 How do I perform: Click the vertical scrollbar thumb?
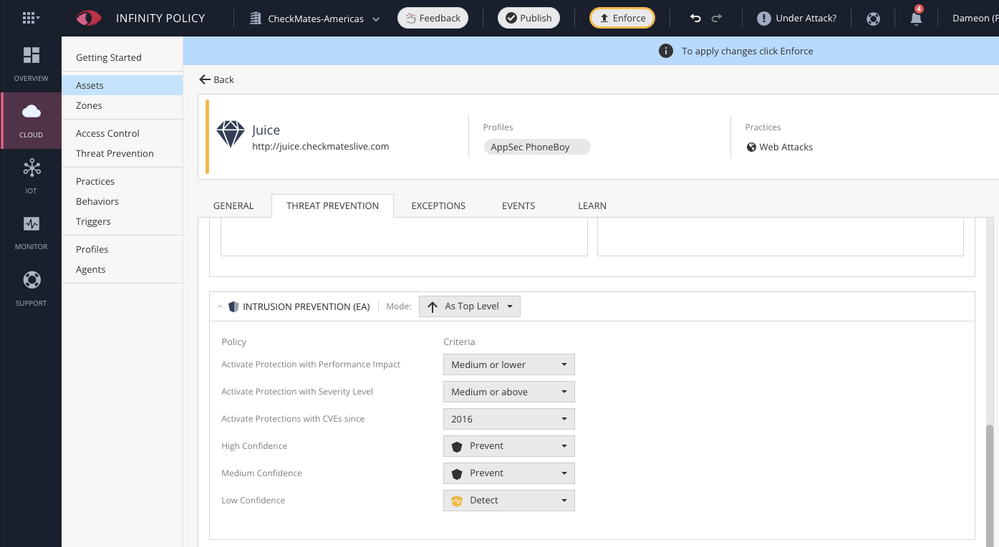[989, 484]
